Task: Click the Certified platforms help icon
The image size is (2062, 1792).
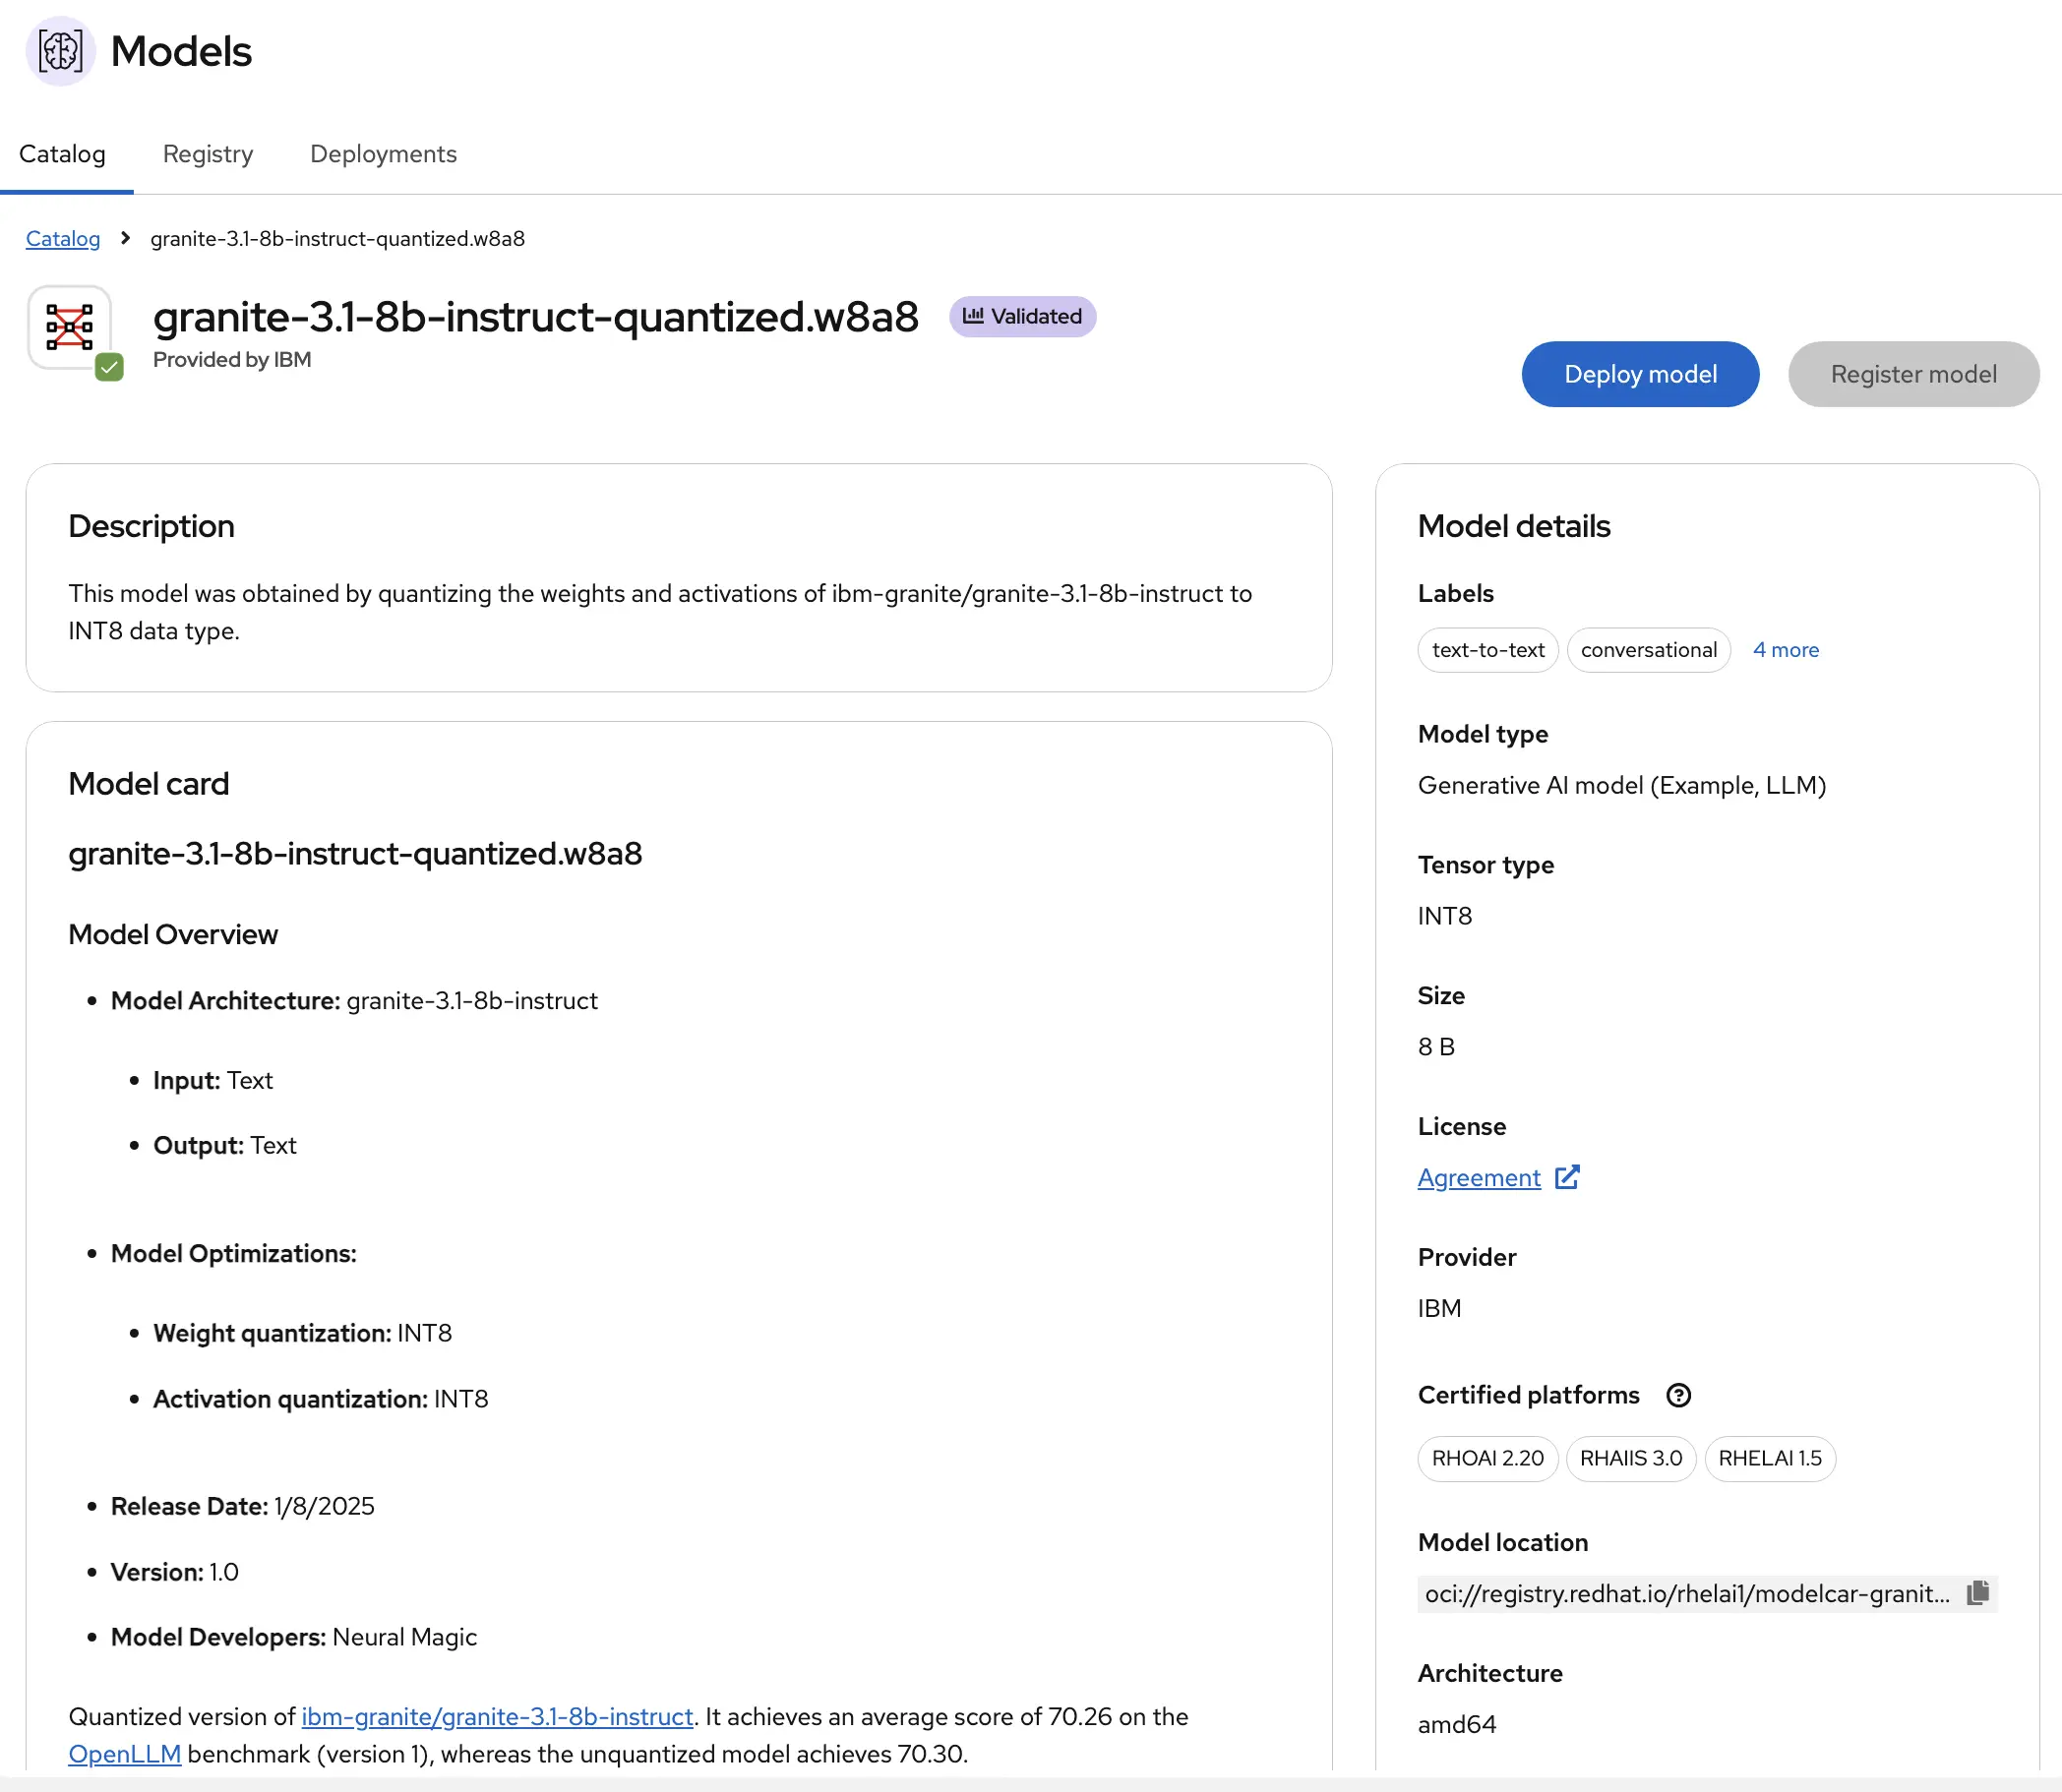Action: (x=1678, y=1395)
